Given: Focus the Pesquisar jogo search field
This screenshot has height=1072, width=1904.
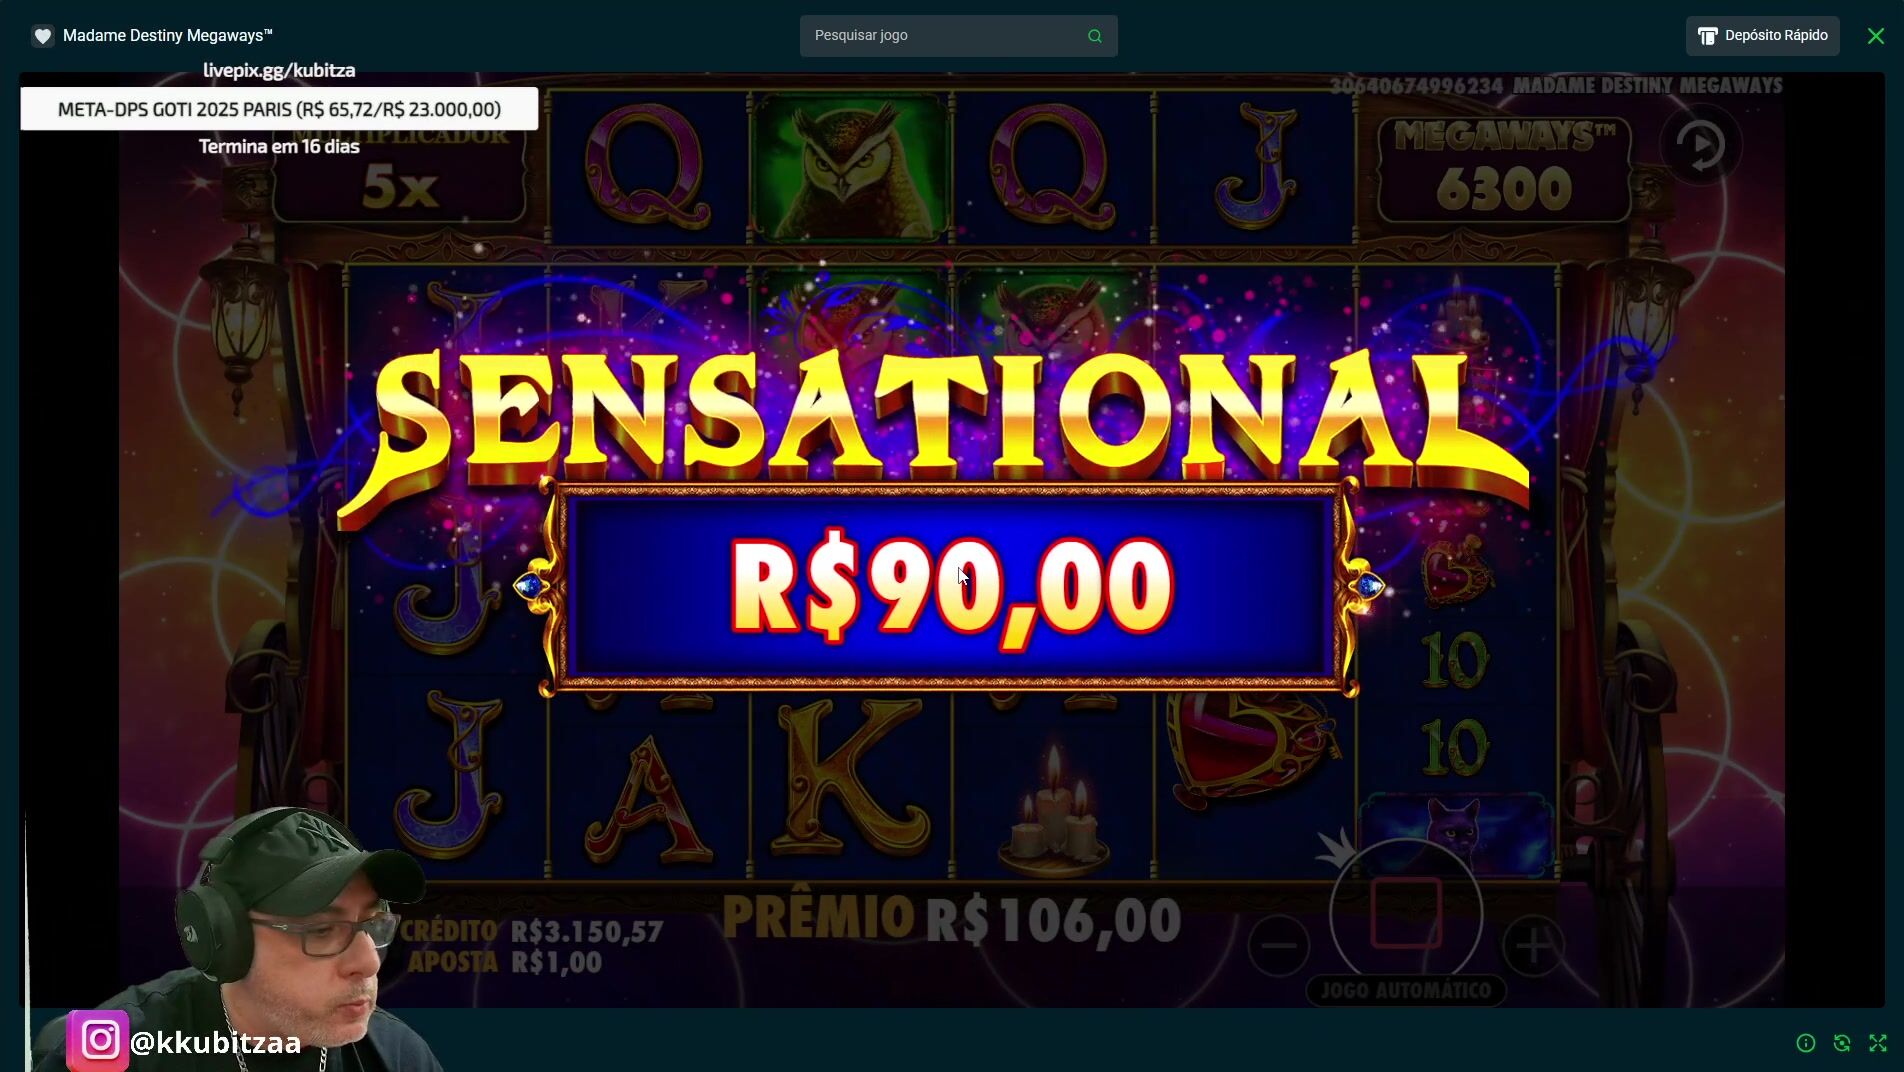Looking at the screenshot, I should 958,36.
